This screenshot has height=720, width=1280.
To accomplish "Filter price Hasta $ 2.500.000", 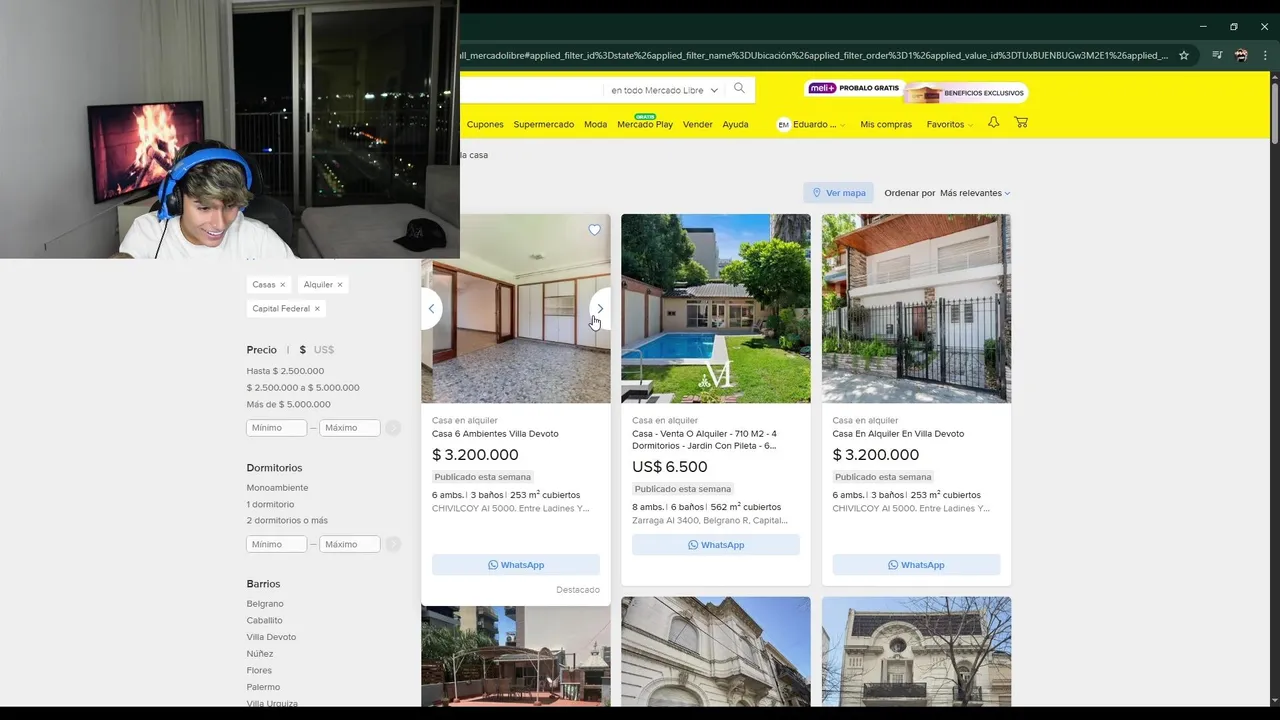I will point(285,371).
